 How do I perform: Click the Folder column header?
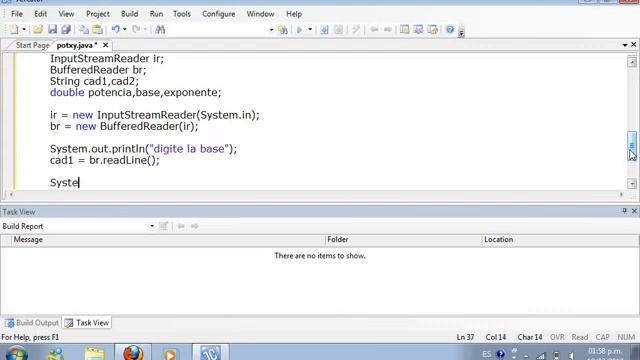pos(404,240)
